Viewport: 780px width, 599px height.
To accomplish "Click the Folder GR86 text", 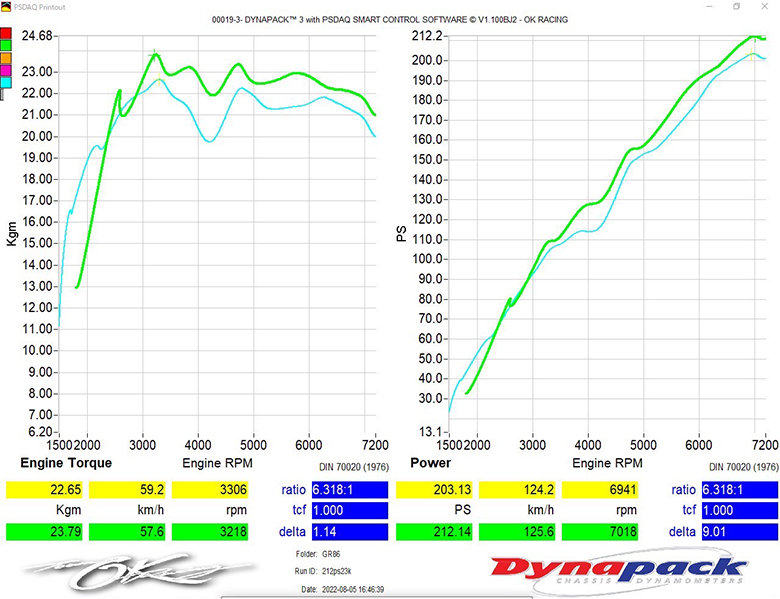I will coord(318,554).
